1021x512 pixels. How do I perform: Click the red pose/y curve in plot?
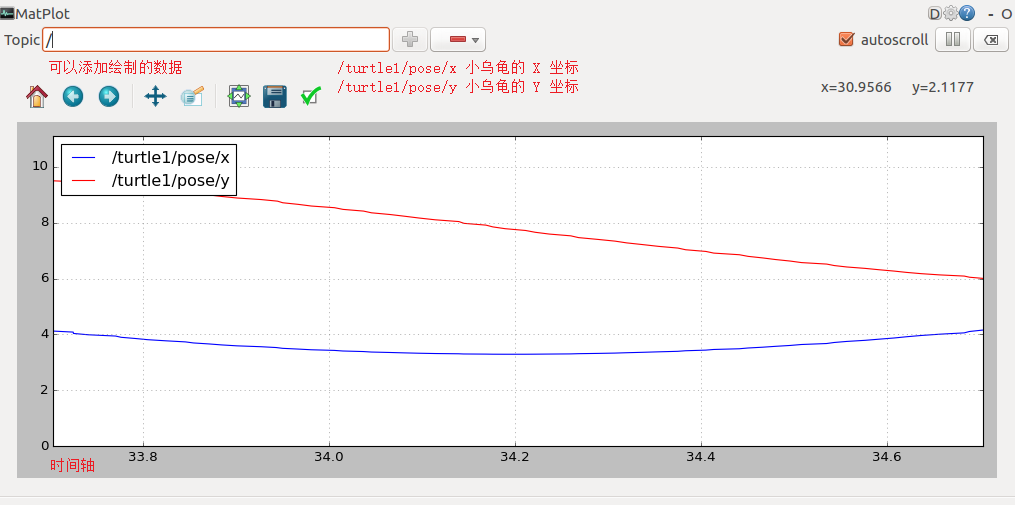516,229
